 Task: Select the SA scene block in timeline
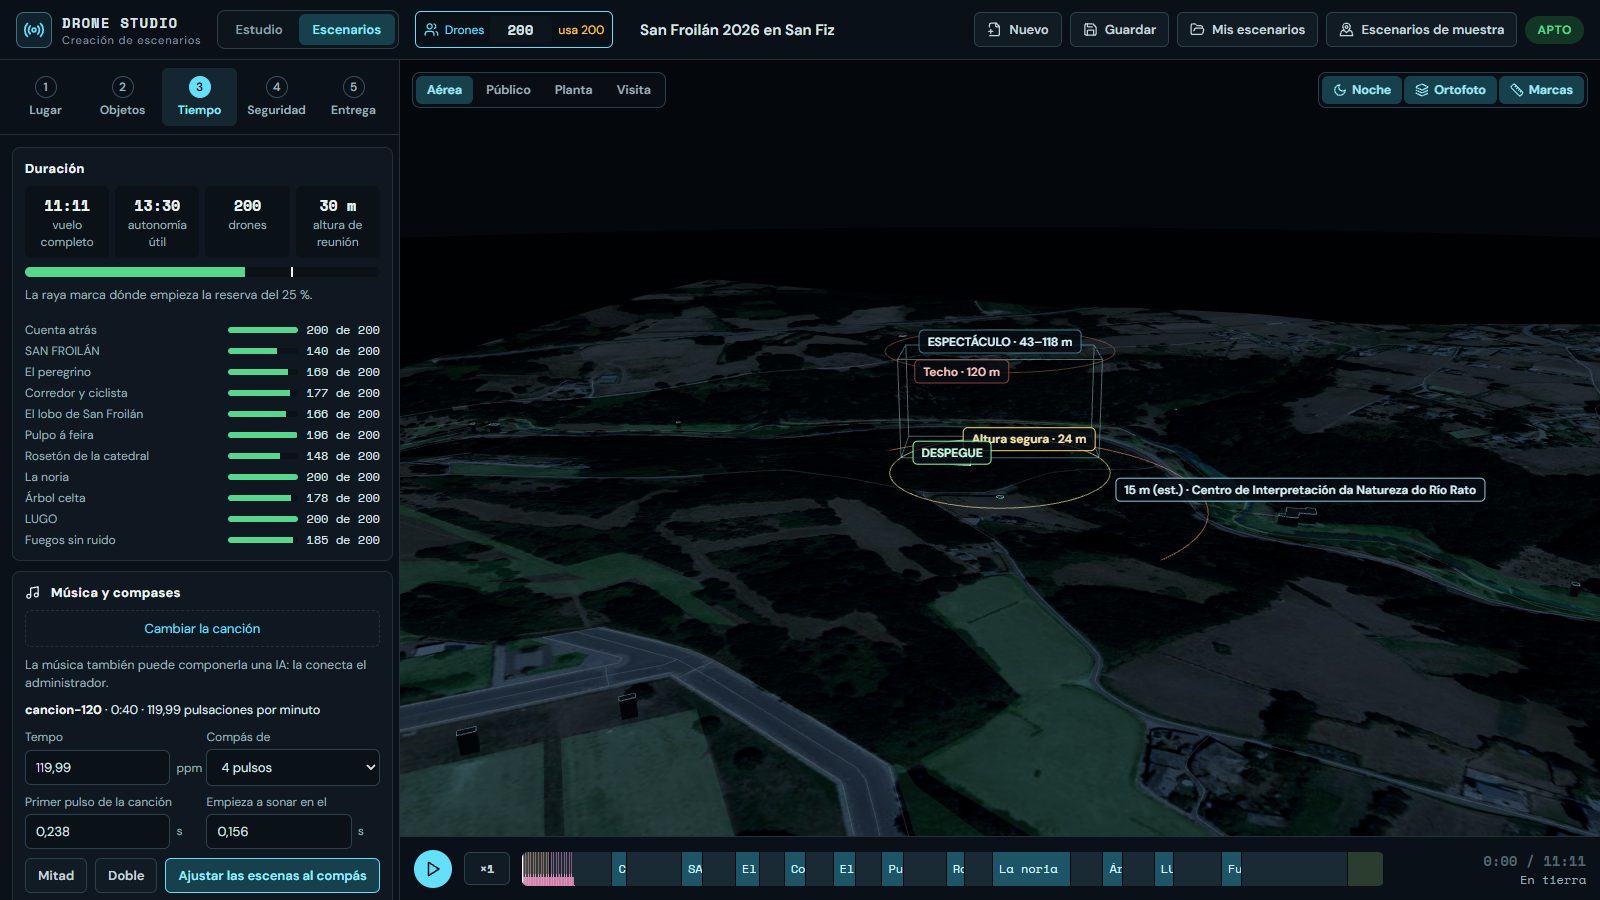point(694,869)
